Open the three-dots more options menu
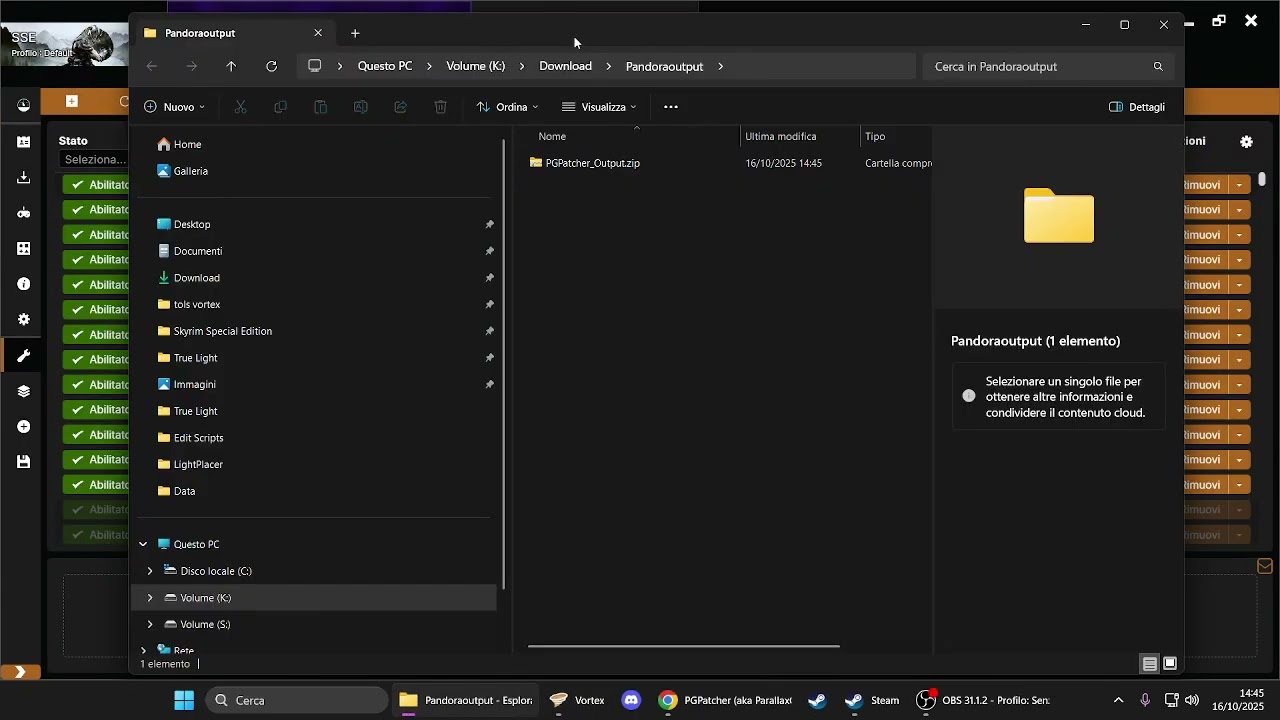 pos(671,107)
